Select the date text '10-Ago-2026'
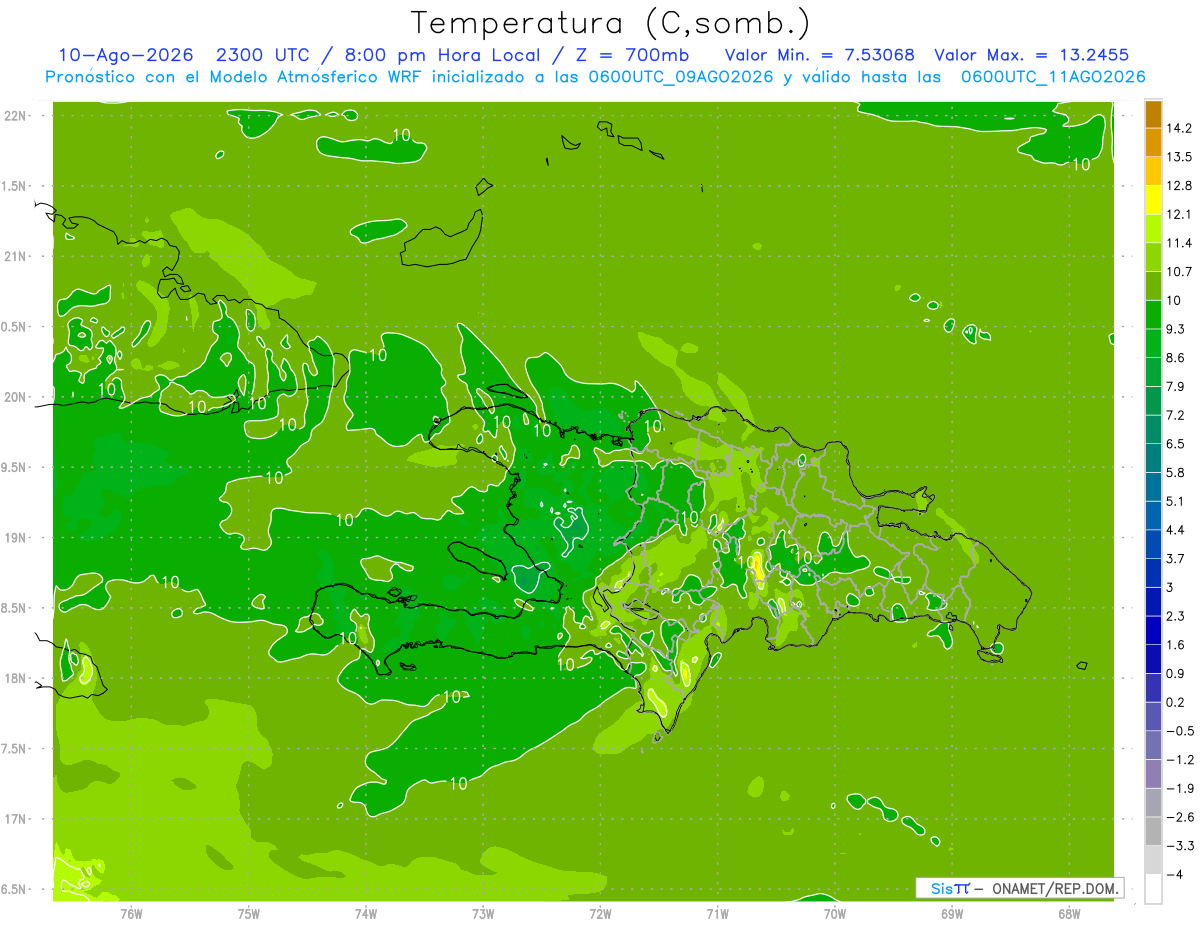The width and height of the screenshot is (1200, 927). coord(125,55)
